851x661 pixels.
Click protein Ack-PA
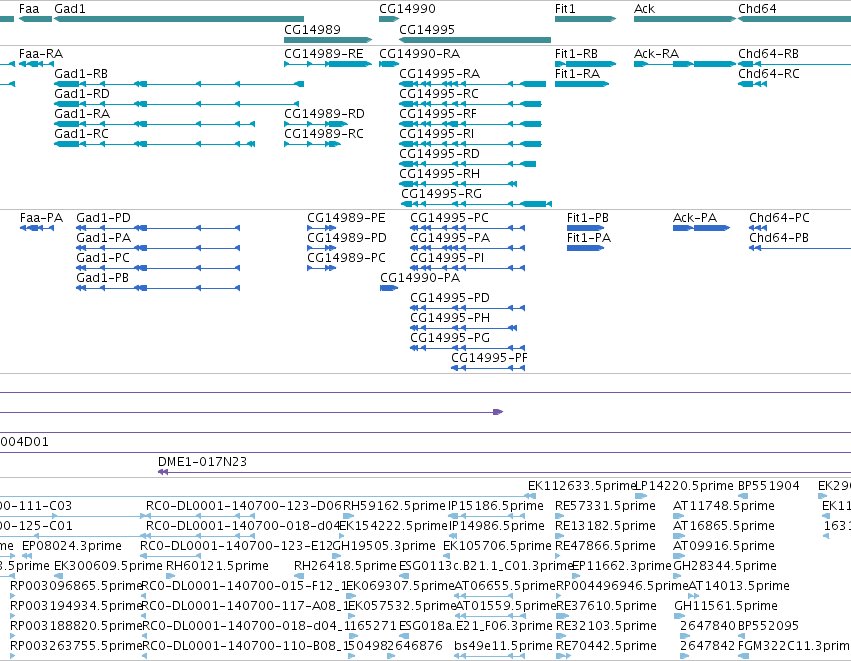(701, 228)
